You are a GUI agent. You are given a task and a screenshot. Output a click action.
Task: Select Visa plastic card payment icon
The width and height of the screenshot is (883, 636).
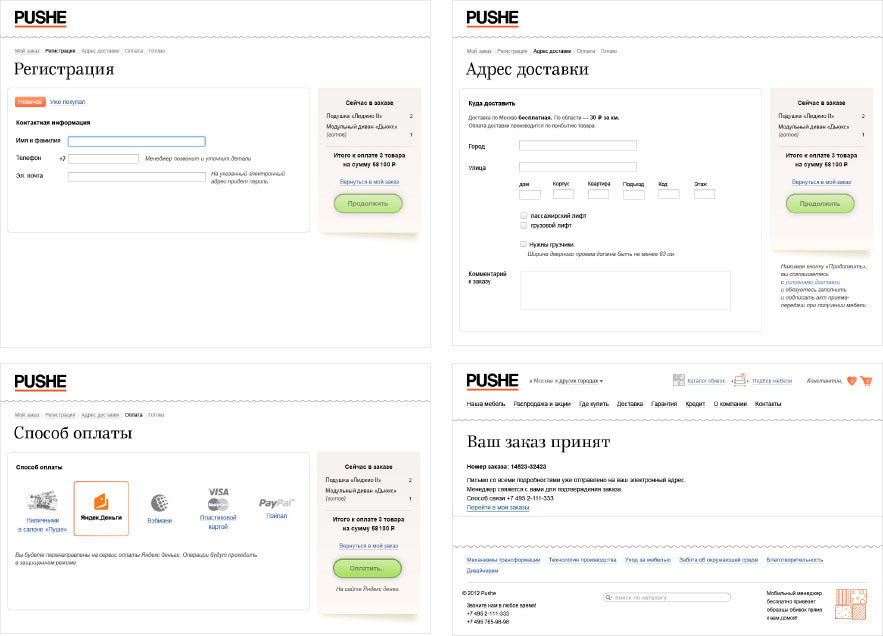(218, 498)
